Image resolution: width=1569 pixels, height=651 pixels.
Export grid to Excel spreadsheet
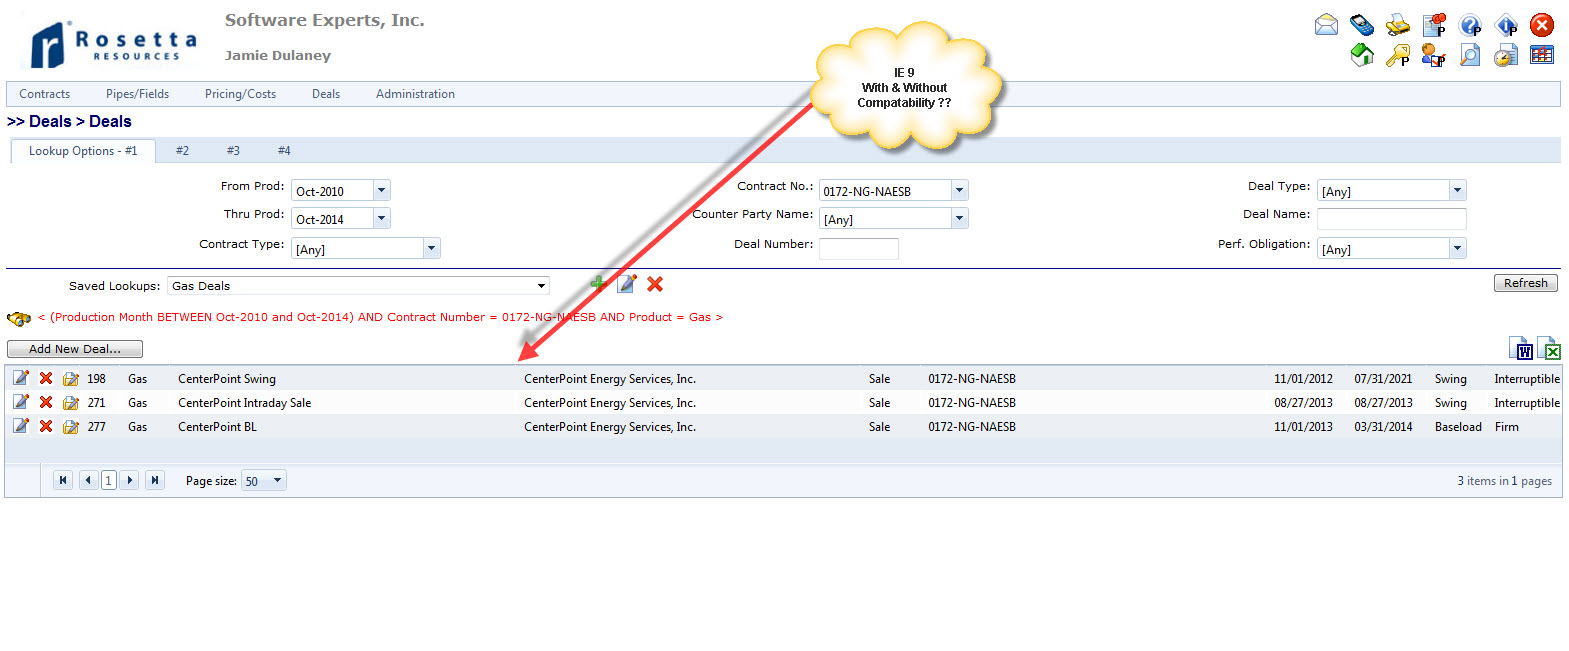tap(1549, 348)
